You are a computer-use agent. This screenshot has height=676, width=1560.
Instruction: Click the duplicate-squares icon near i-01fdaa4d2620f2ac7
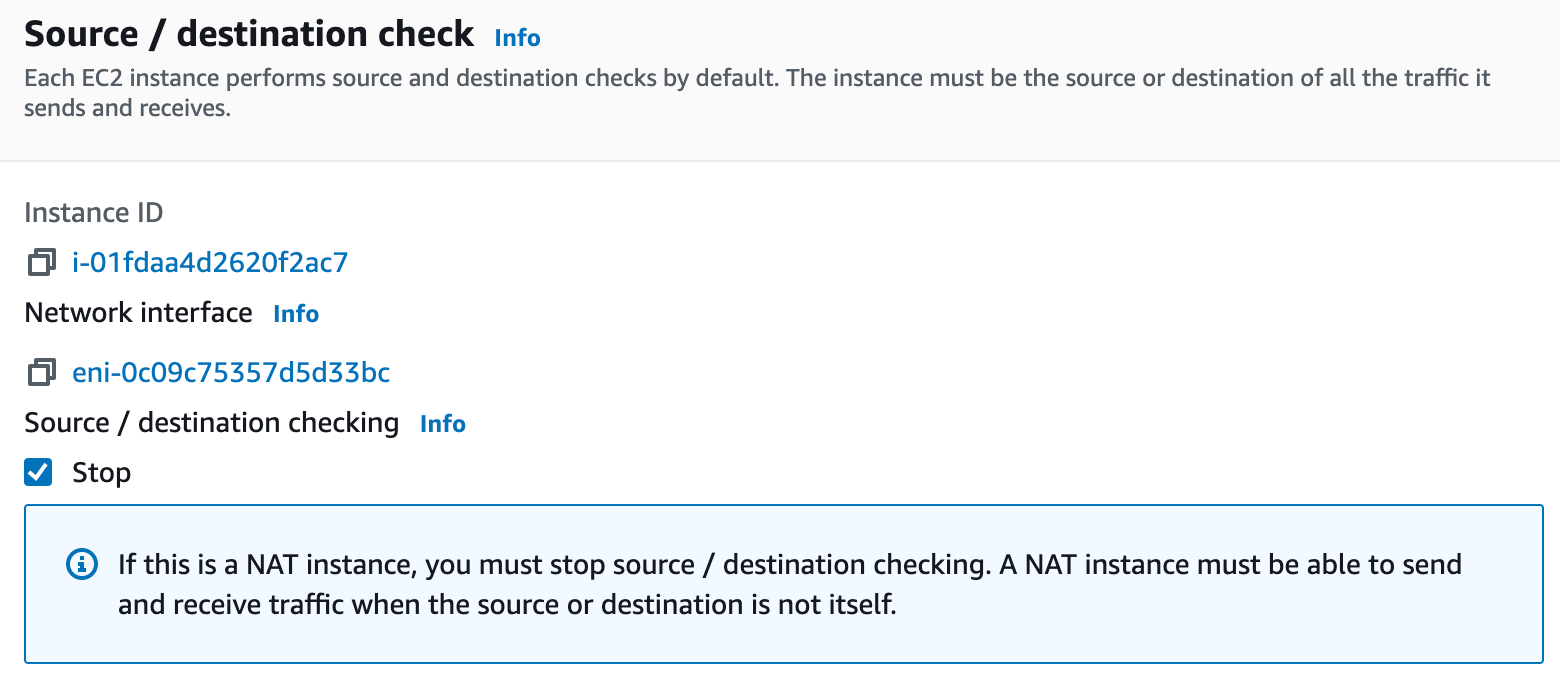point(40,262)
